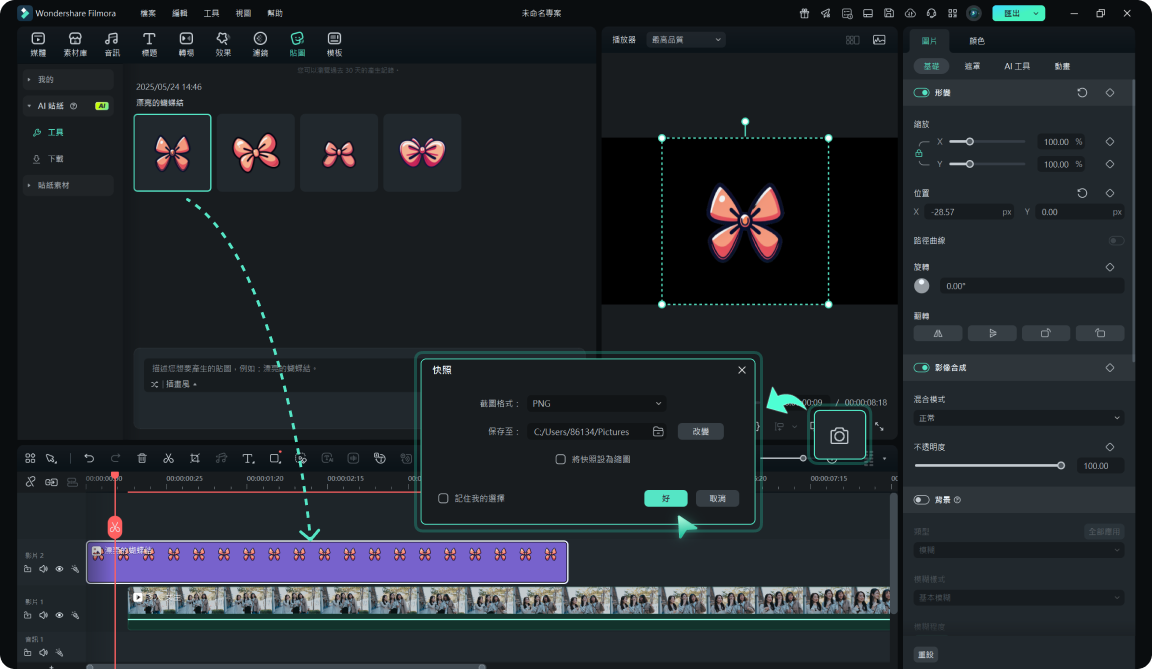Screen dimensions: 1152x669
Task: Click the 匯出 export button
Action: click(1012, 13)
